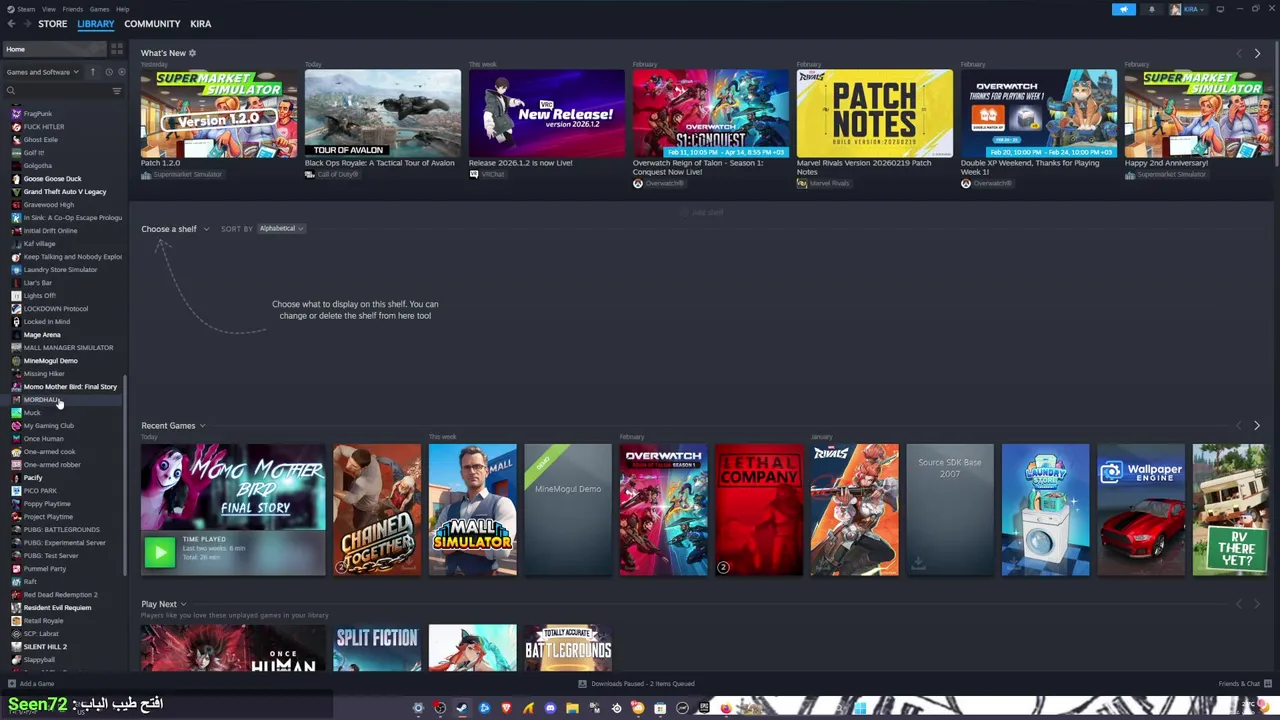1280x720 pixels.
Task: Sort library list with up-arrow icon
Action: (92, 72)
